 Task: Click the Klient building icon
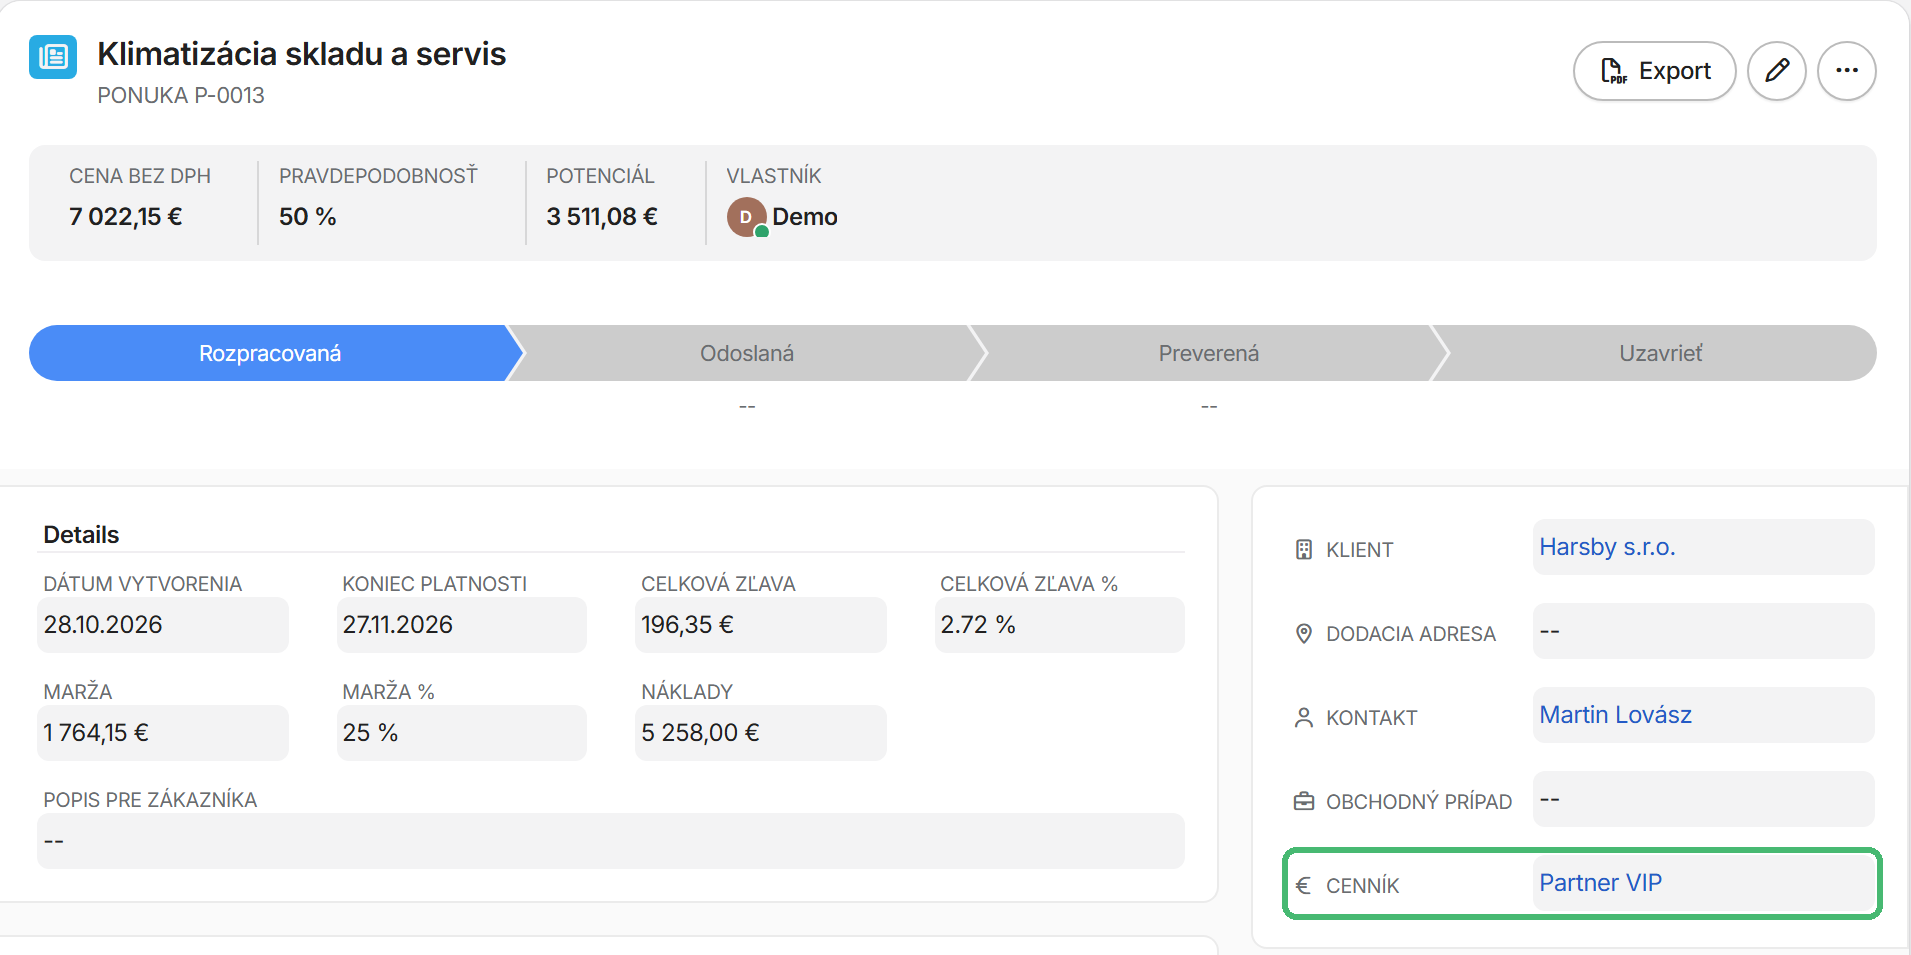point(1303,549)
